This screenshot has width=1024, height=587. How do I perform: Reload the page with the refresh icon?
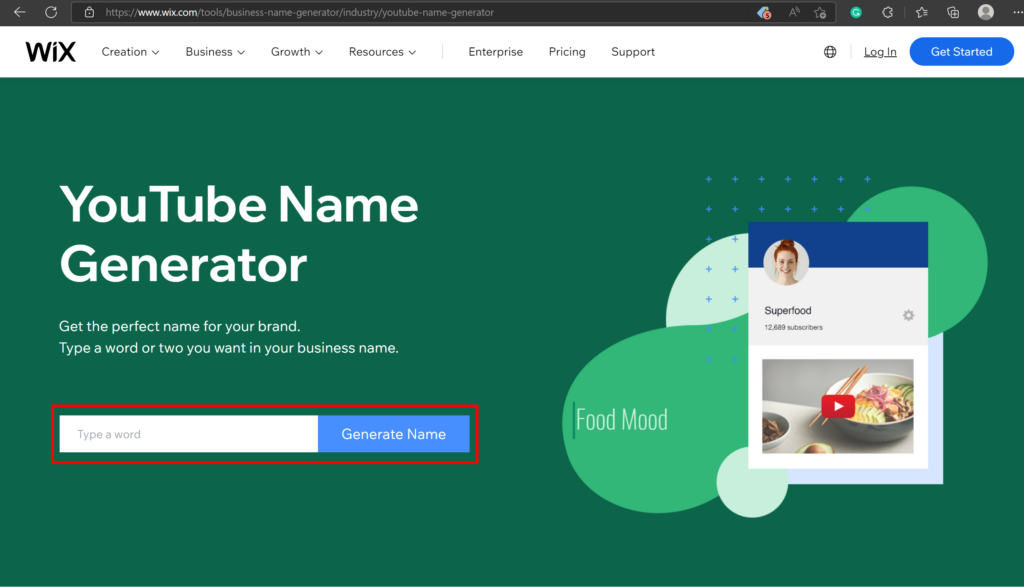coord(51,12)
